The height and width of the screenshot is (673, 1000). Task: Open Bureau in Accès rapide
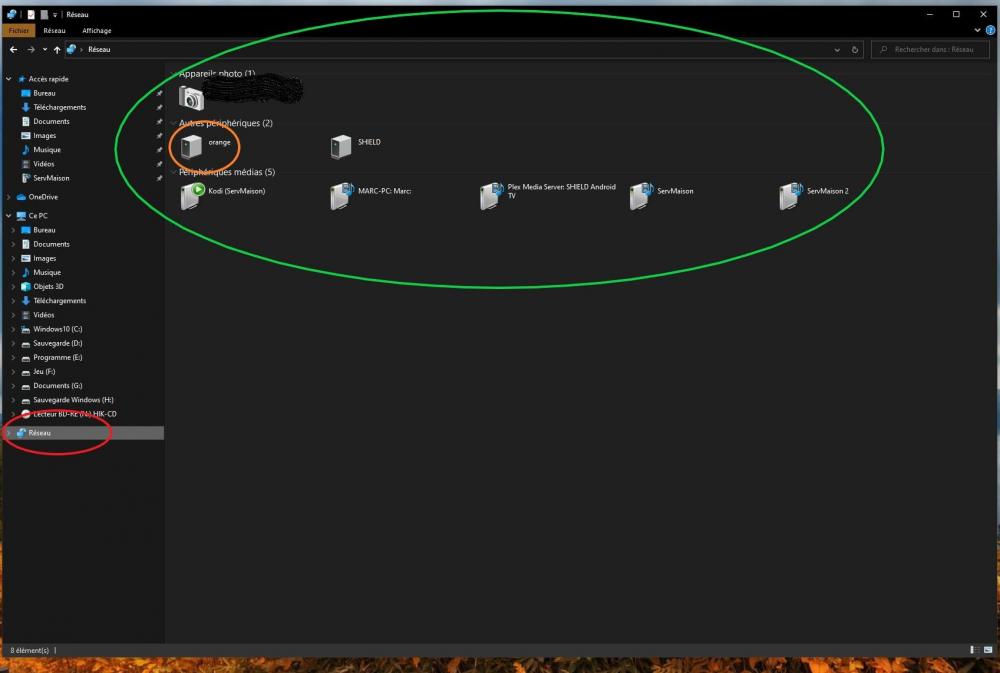coord(44,93)
